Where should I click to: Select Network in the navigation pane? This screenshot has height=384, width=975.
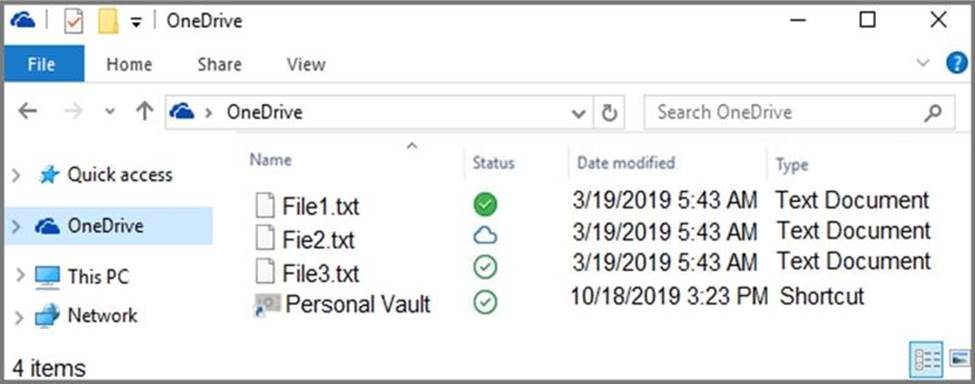point(103,316)
